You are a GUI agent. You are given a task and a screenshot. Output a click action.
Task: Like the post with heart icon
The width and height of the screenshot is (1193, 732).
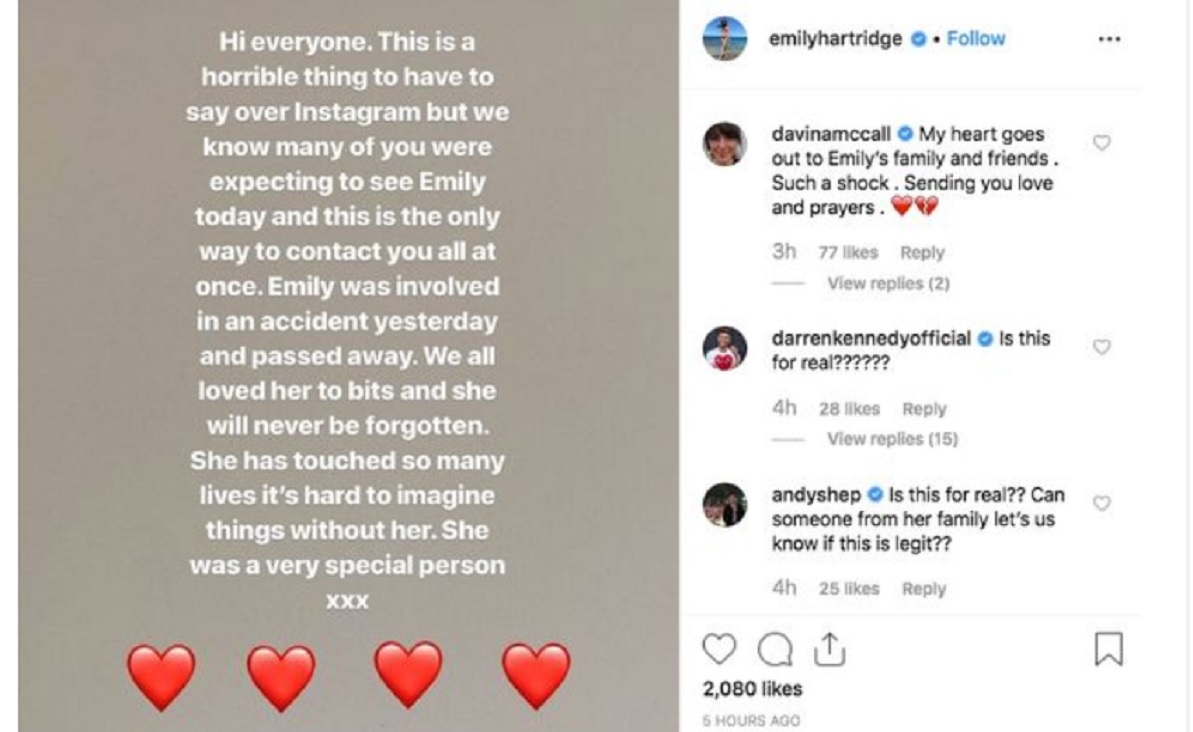click(x=718, y=650)
